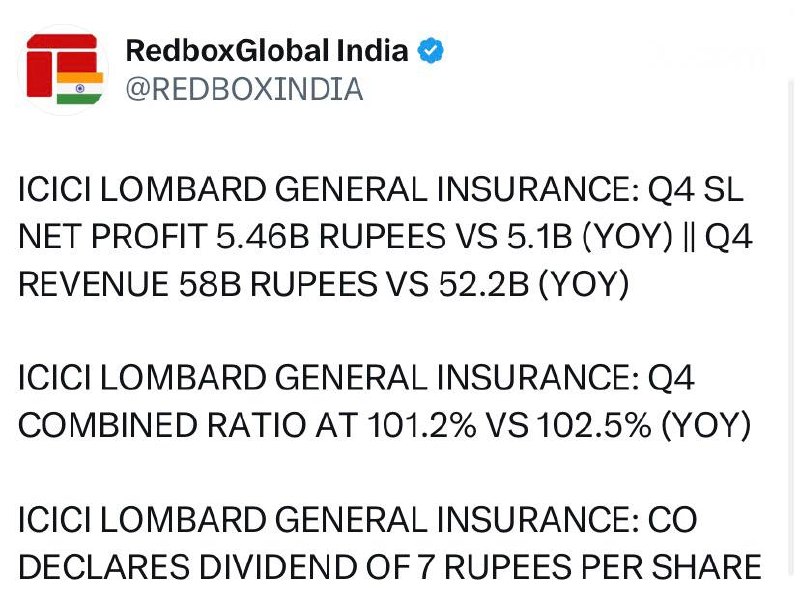Click the "101.2%" ratio value

tap(419, 425)
